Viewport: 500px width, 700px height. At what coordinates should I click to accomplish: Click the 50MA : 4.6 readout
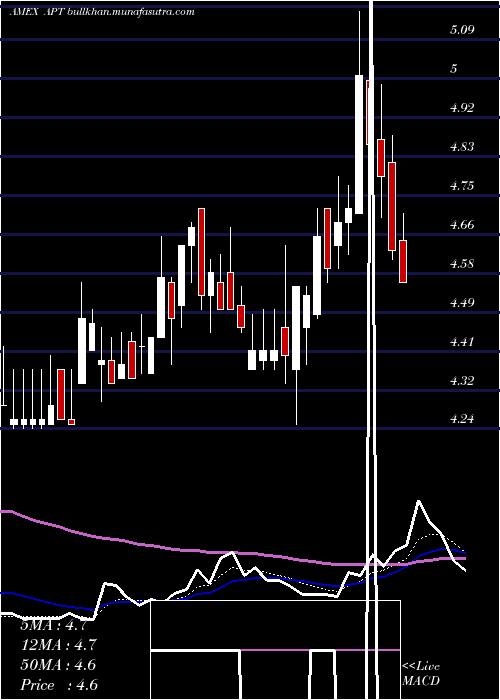click(x=58, y=665)
